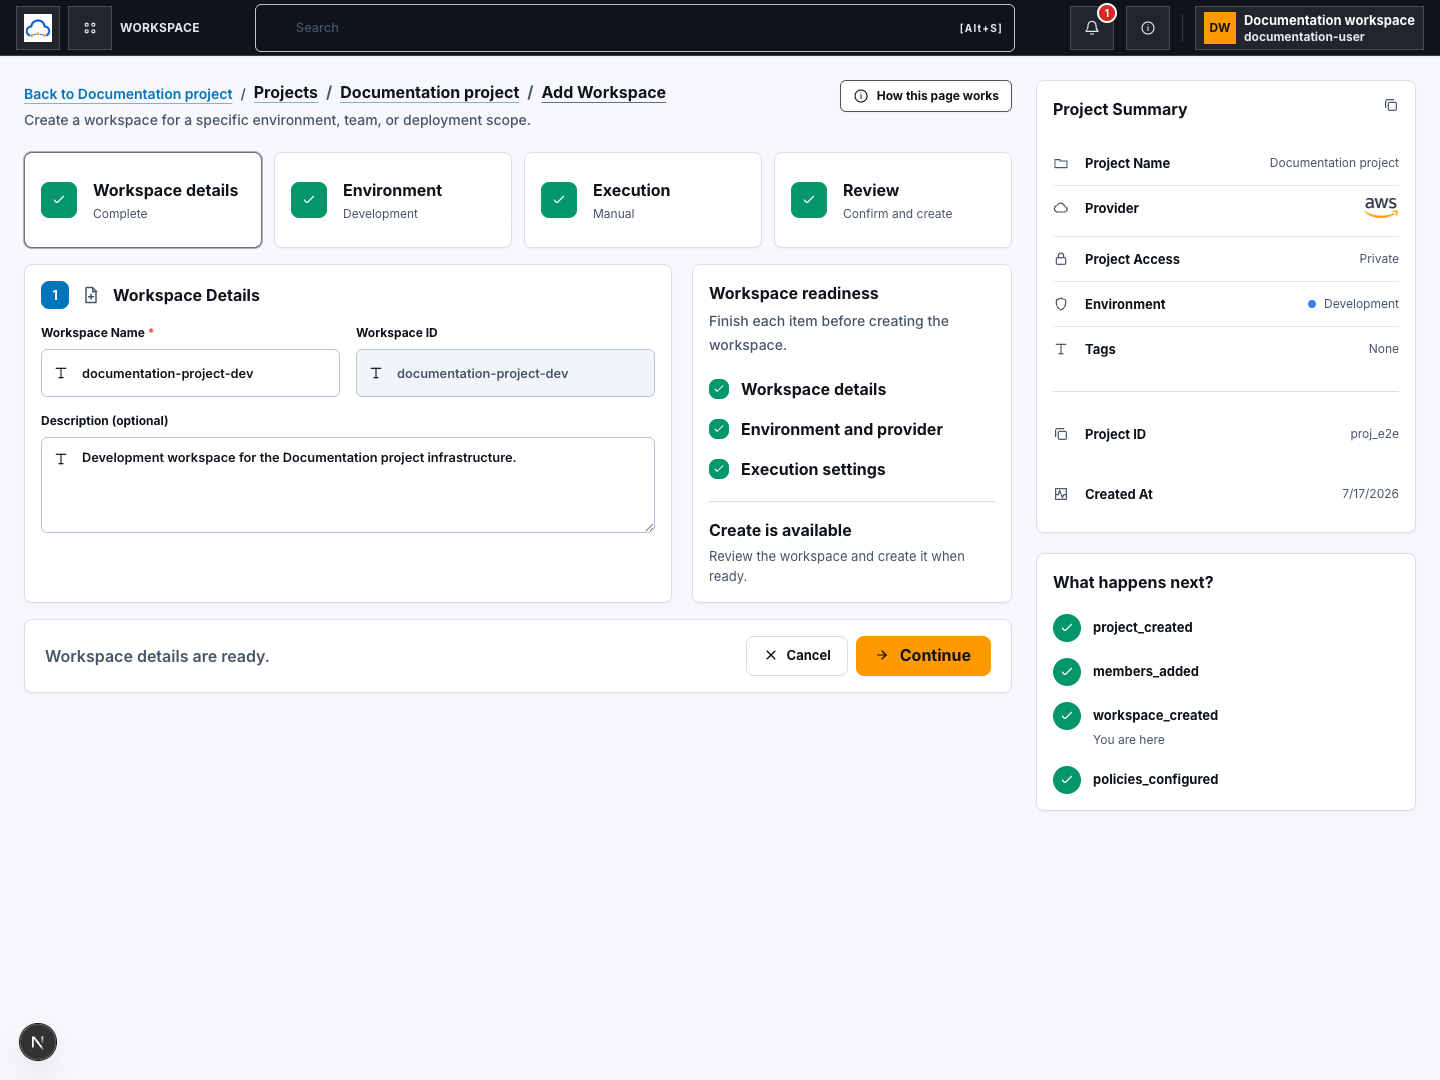Screen dimensions: 1440x1080
Task: Select the Review step
Action: click(893, 200)
